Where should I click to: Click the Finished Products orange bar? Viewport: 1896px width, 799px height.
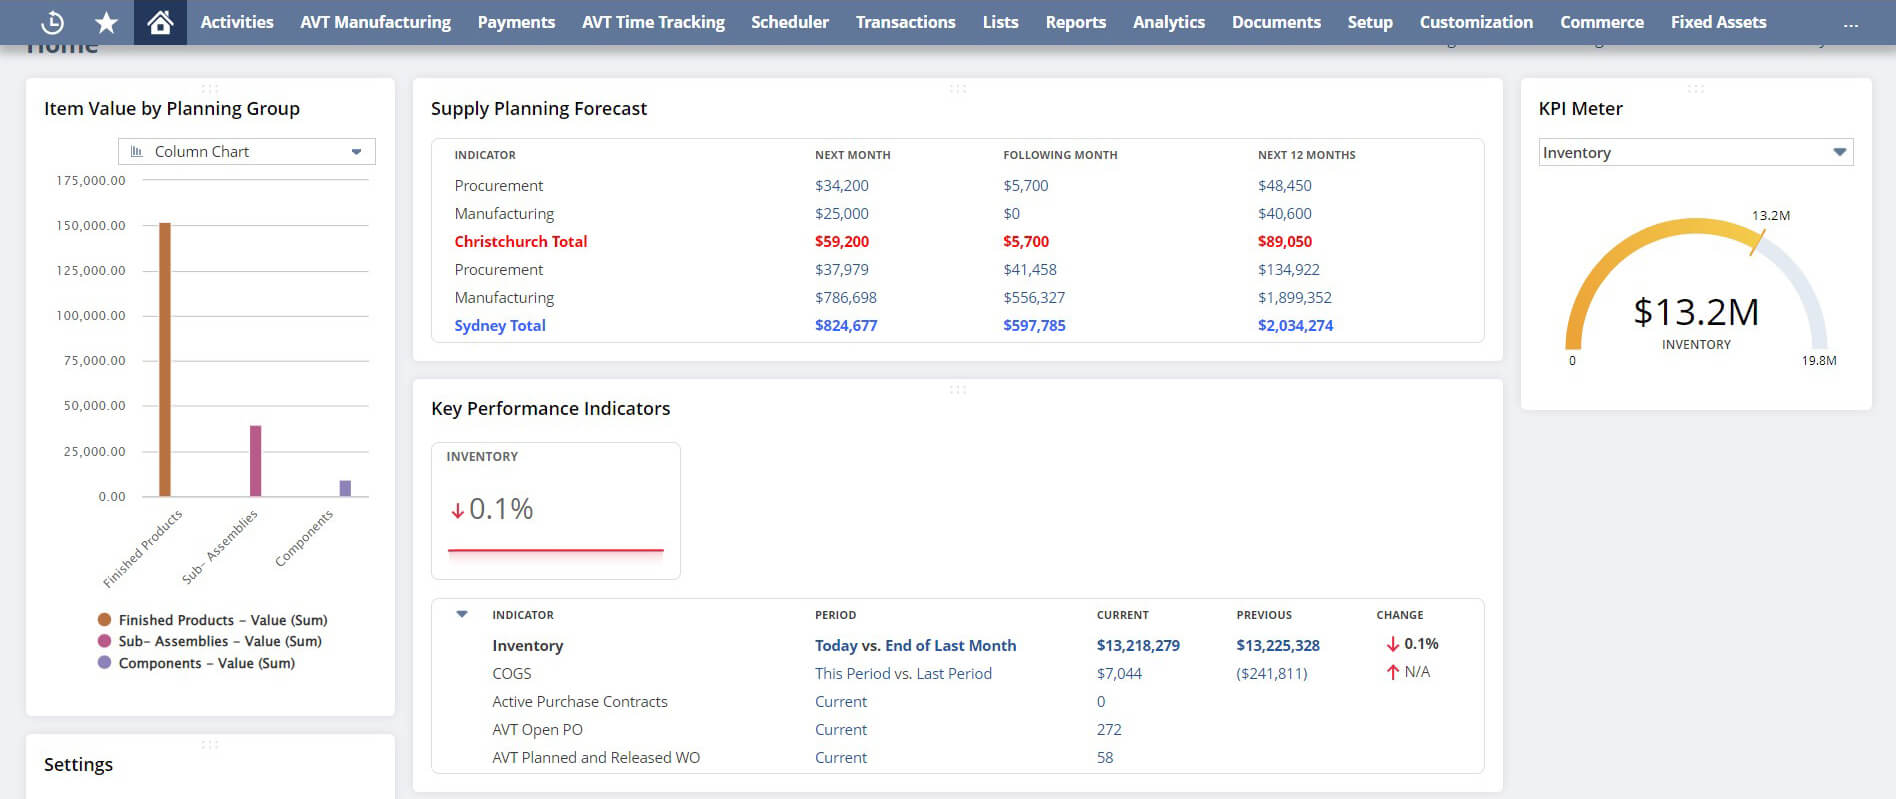[x=165, y=360]
